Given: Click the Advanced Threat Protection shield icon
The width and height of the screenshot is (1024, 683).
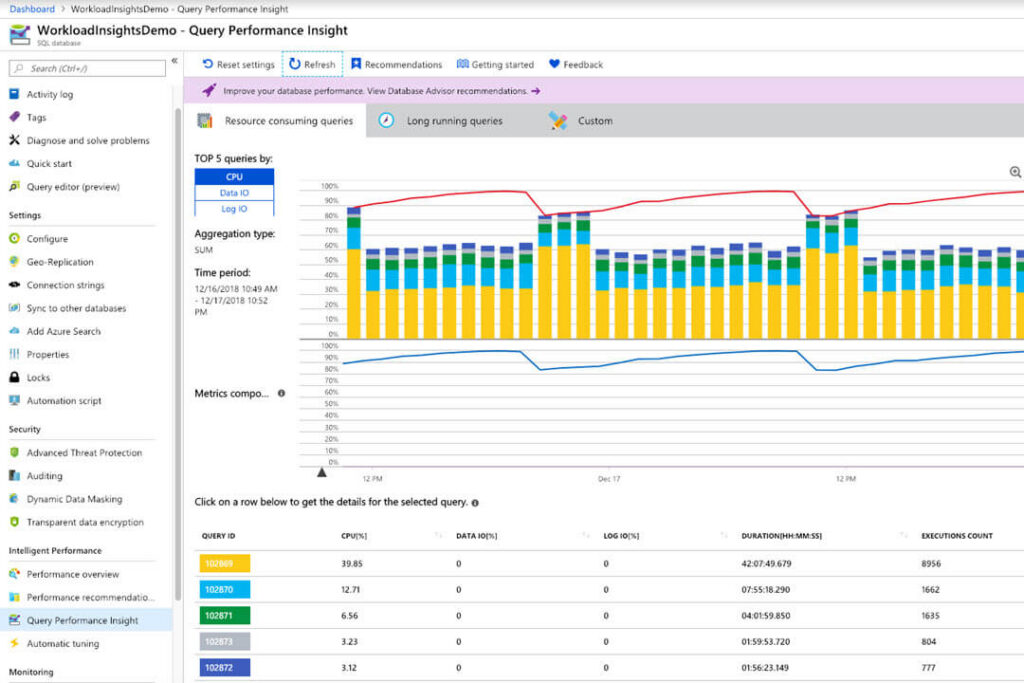Looking at the screenshot, I should [x=14, y=452].
